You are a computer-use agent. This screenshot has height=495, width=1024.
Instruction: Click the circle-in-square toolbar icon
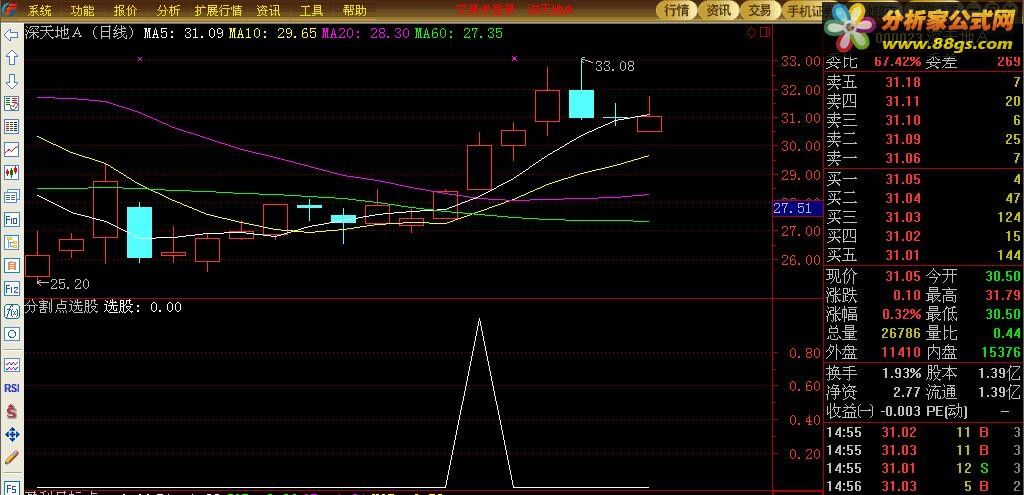coord(11,334)
